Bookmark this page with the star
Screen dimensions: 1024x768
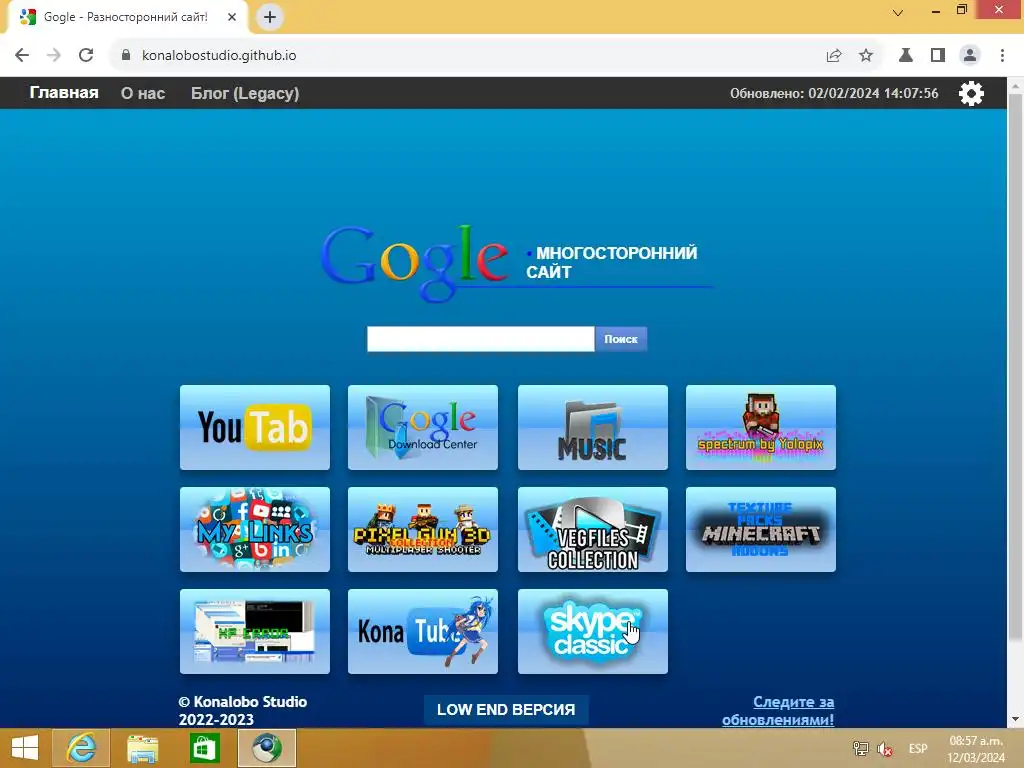coord(866,56)
